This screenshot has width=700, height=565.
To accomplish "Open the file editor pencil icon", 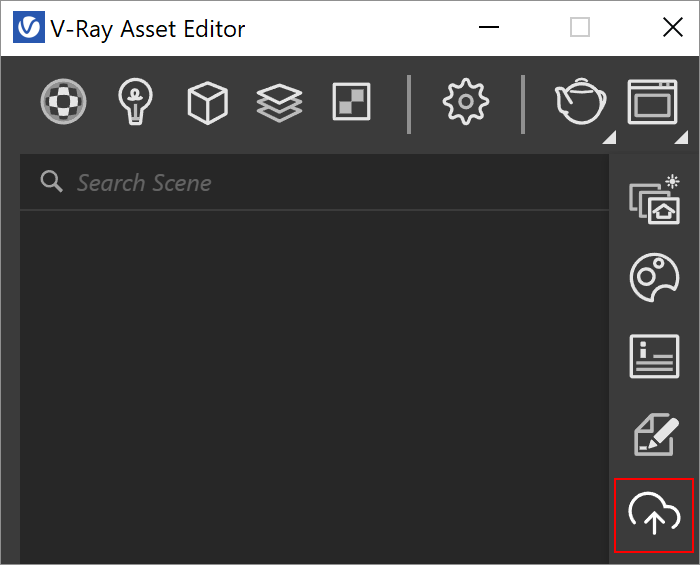I will (655, 434).
